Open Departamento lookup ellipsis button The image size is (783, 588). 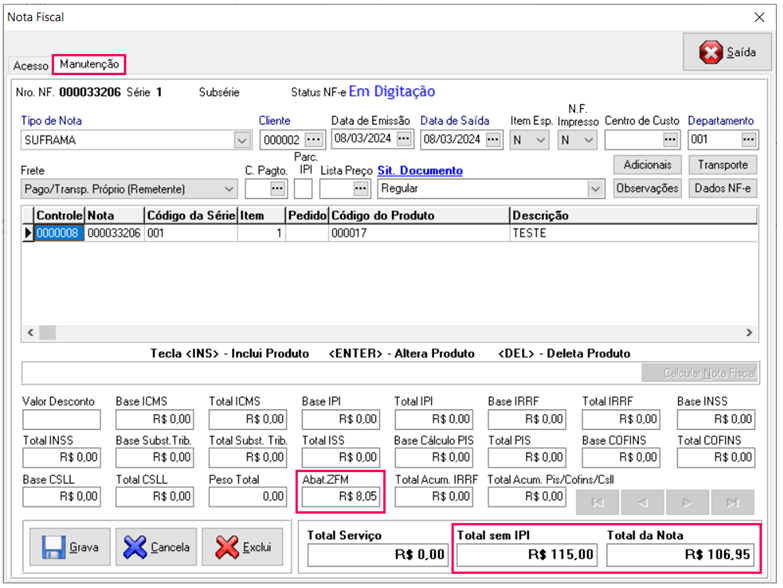tap(748, 139)
